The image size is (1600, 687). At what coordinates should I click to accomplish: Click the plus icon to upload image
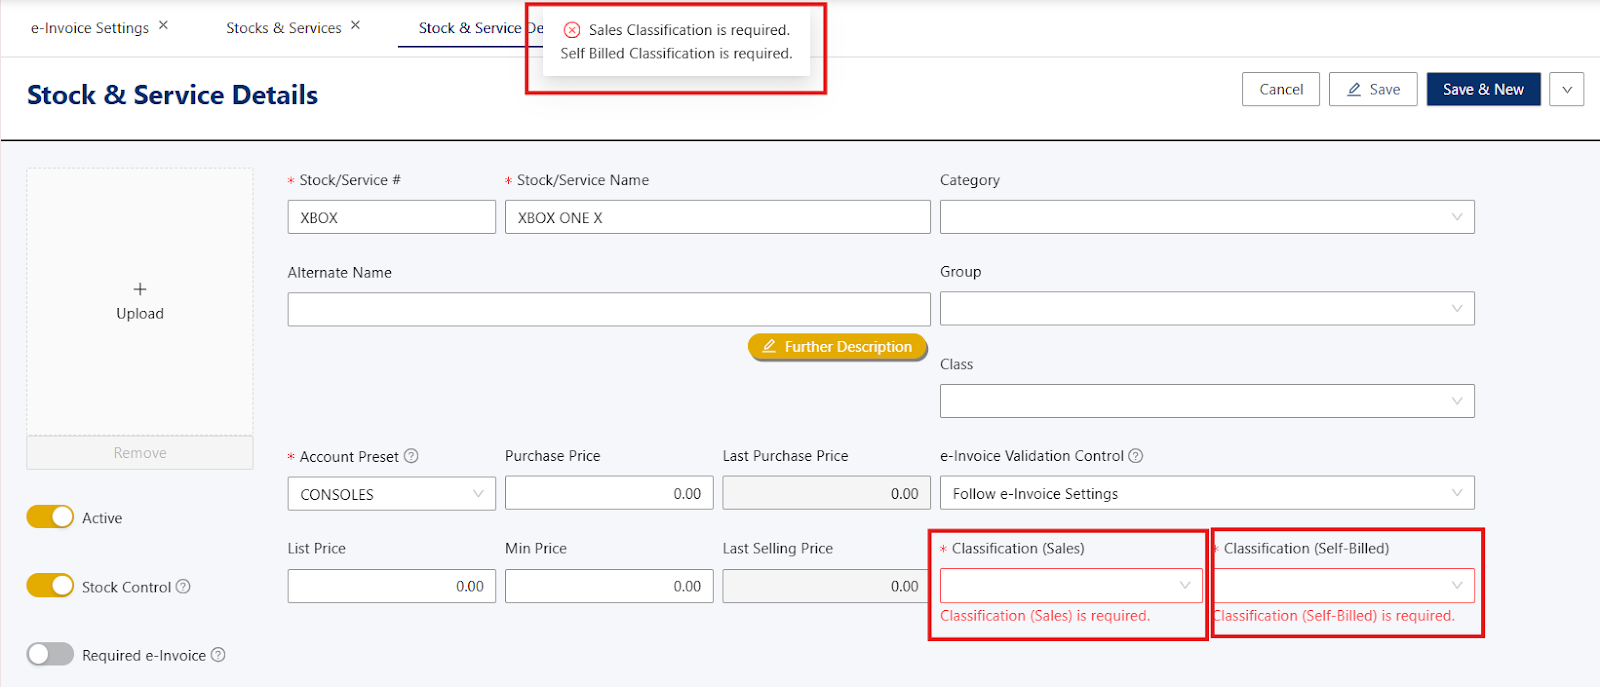pyautogui.click(x=140, y=289)
